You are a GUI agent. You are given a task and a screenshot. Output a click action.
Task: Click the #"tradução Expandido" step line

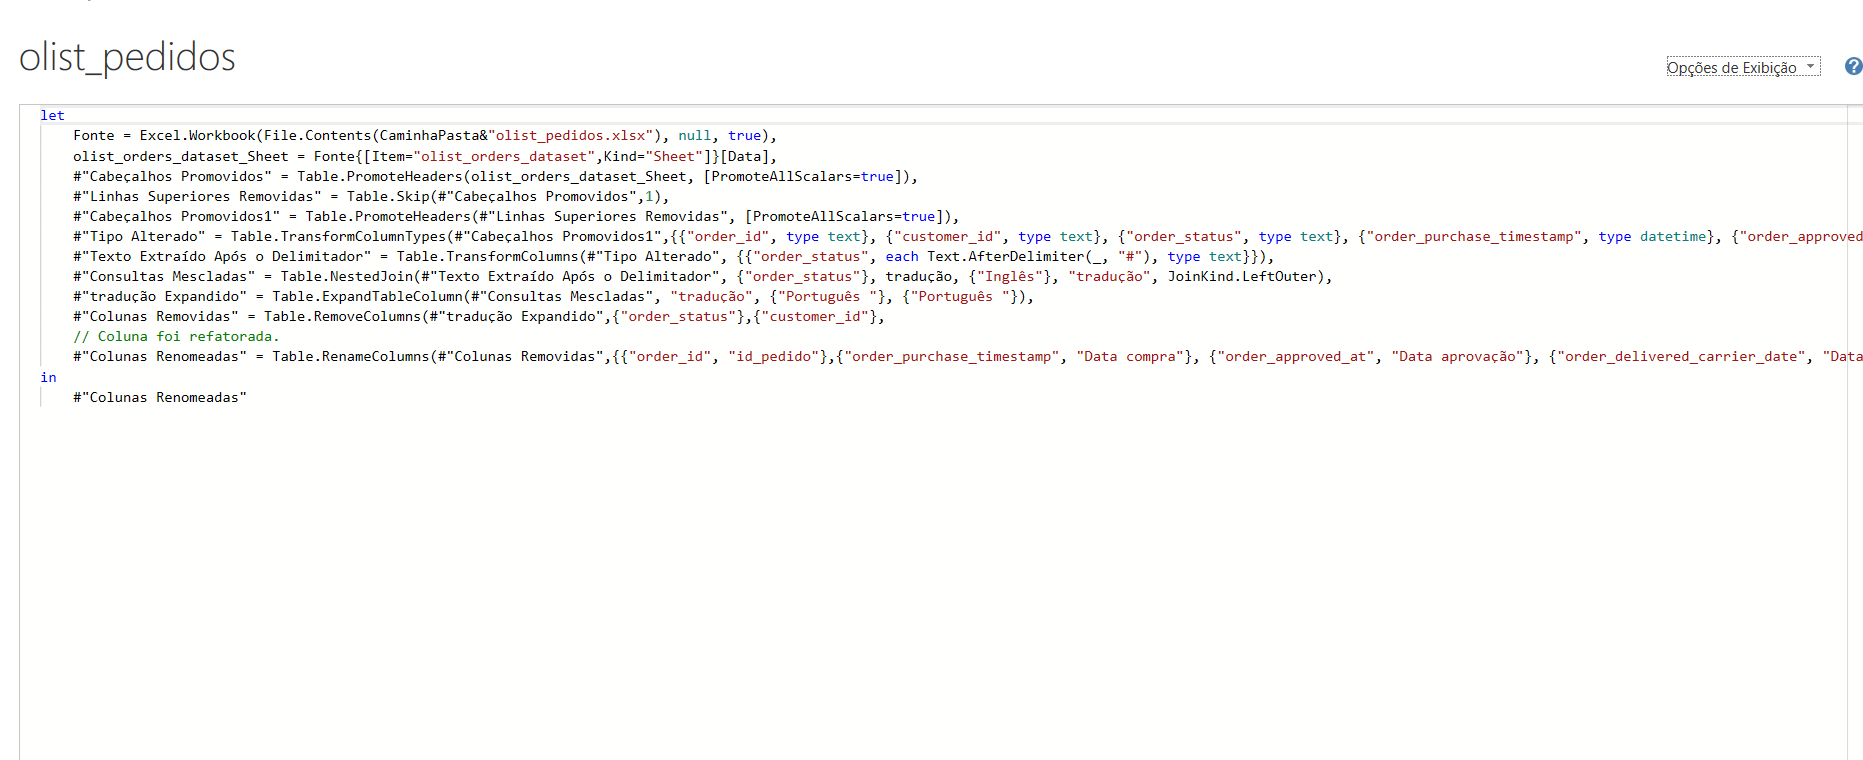click(x=553, y=296)
